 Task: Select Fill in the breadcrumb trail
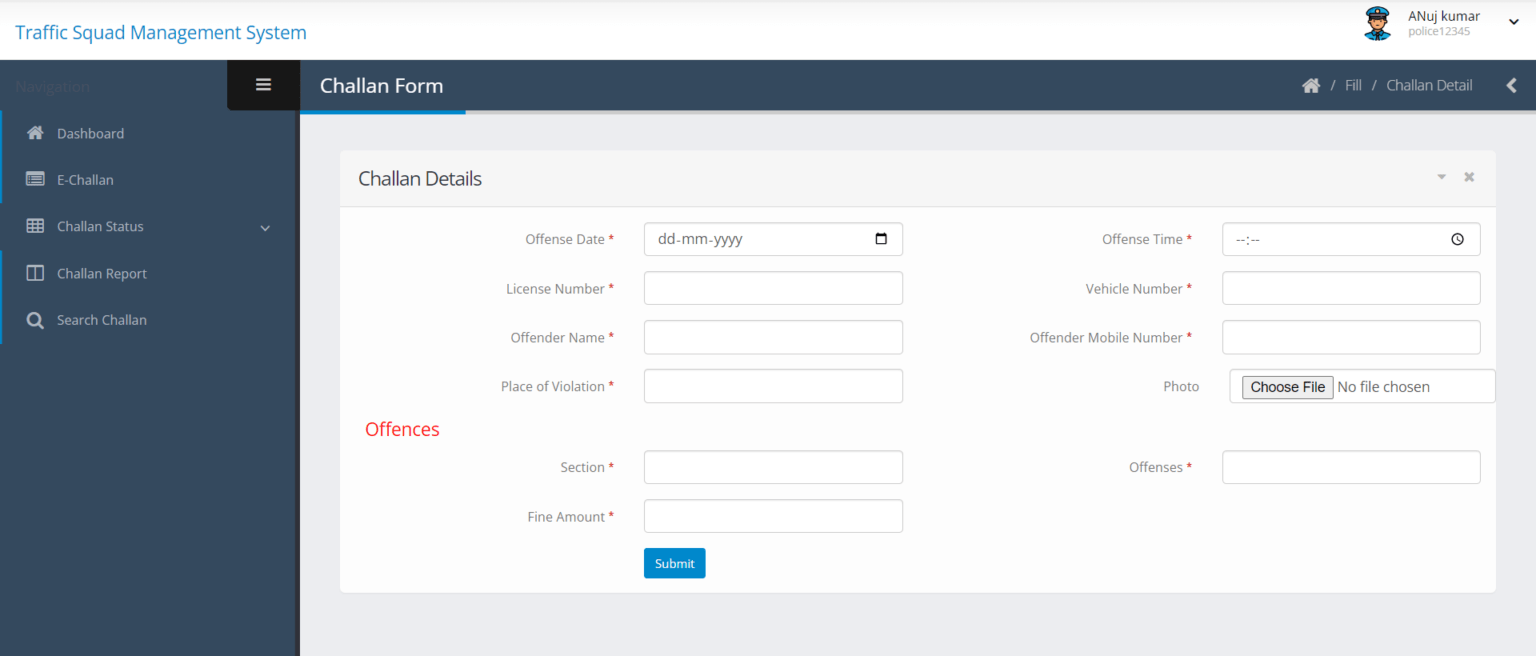[x=1352, y=85]
